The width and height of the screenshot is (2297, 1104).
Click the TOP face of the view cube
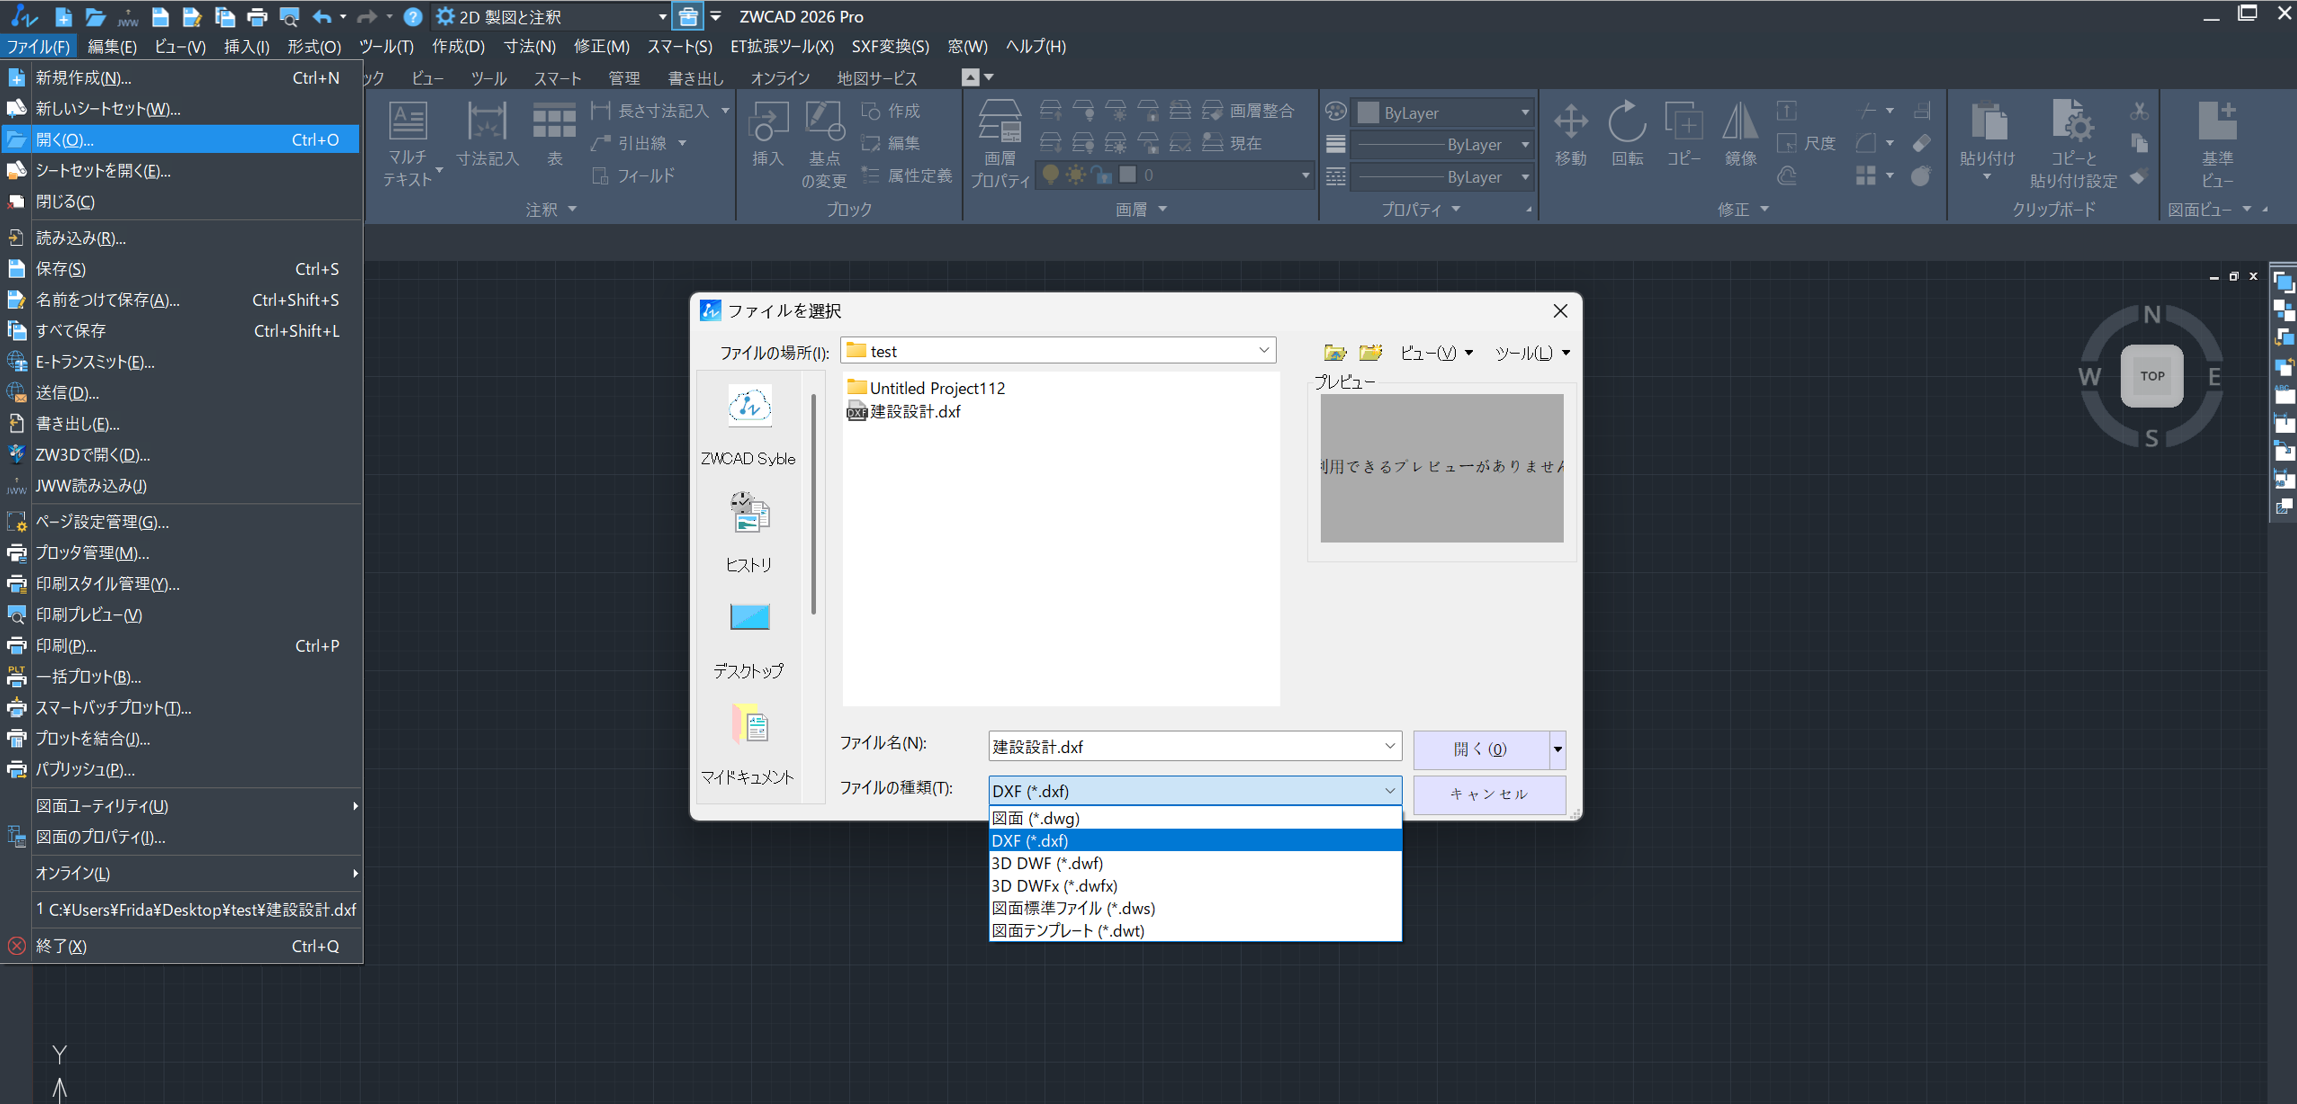click(2152, 376)
